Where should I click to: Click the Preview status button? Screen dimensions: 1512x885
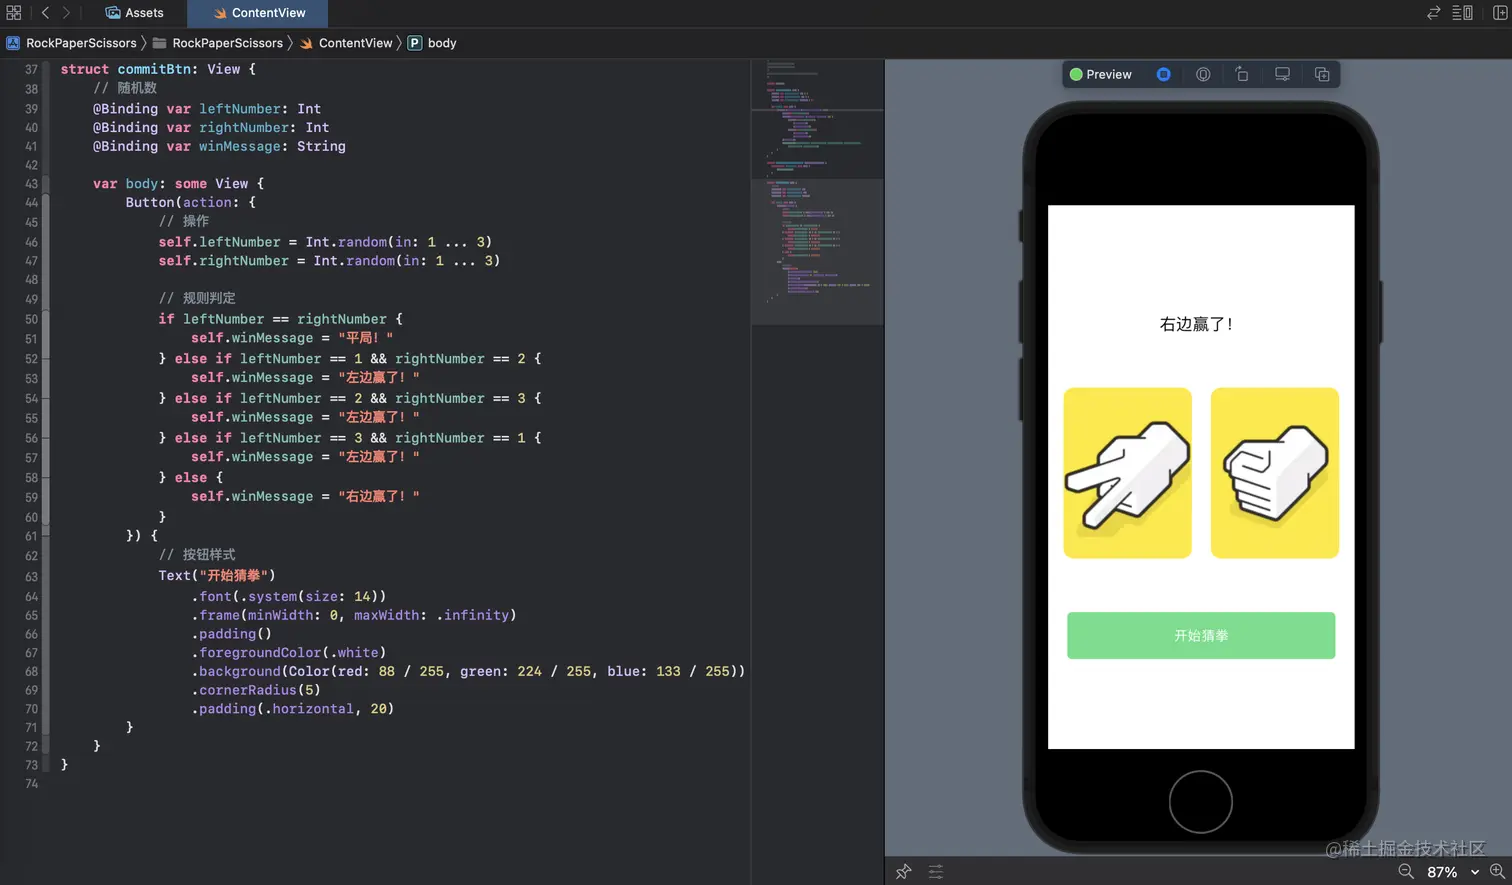click(1101, 74)
